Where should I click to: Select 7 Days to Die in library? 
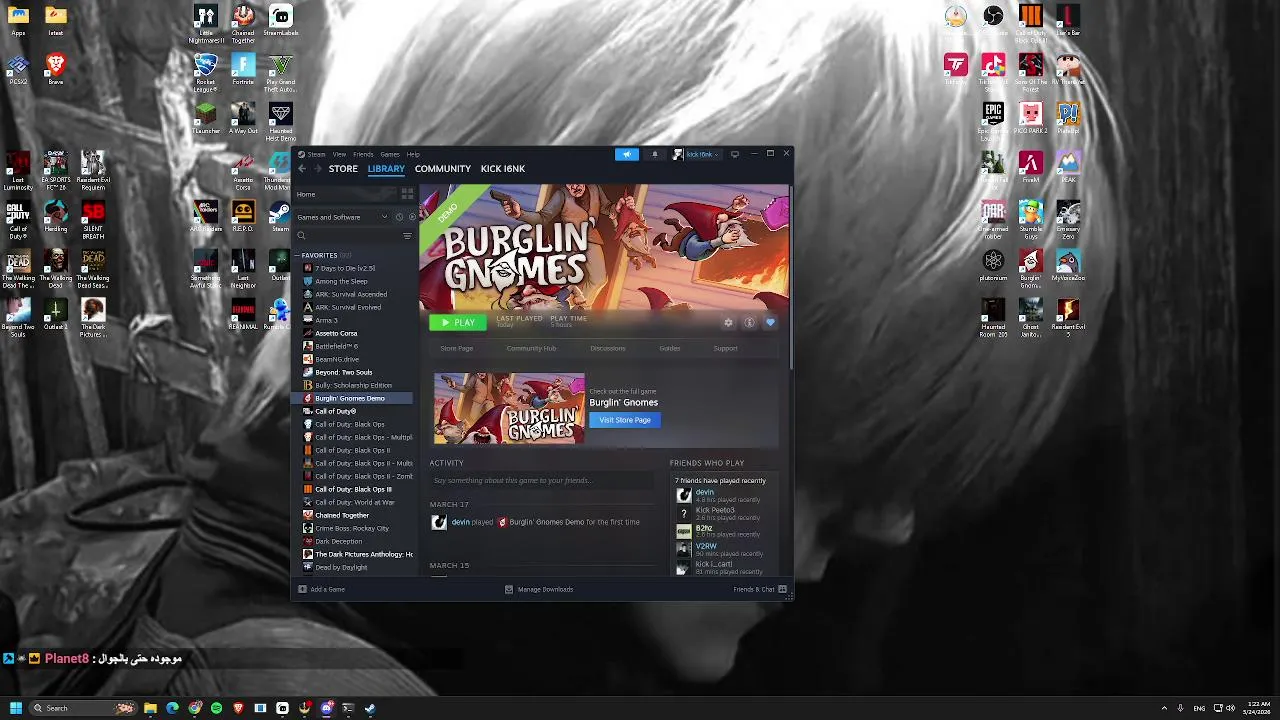tap(345, 268)
